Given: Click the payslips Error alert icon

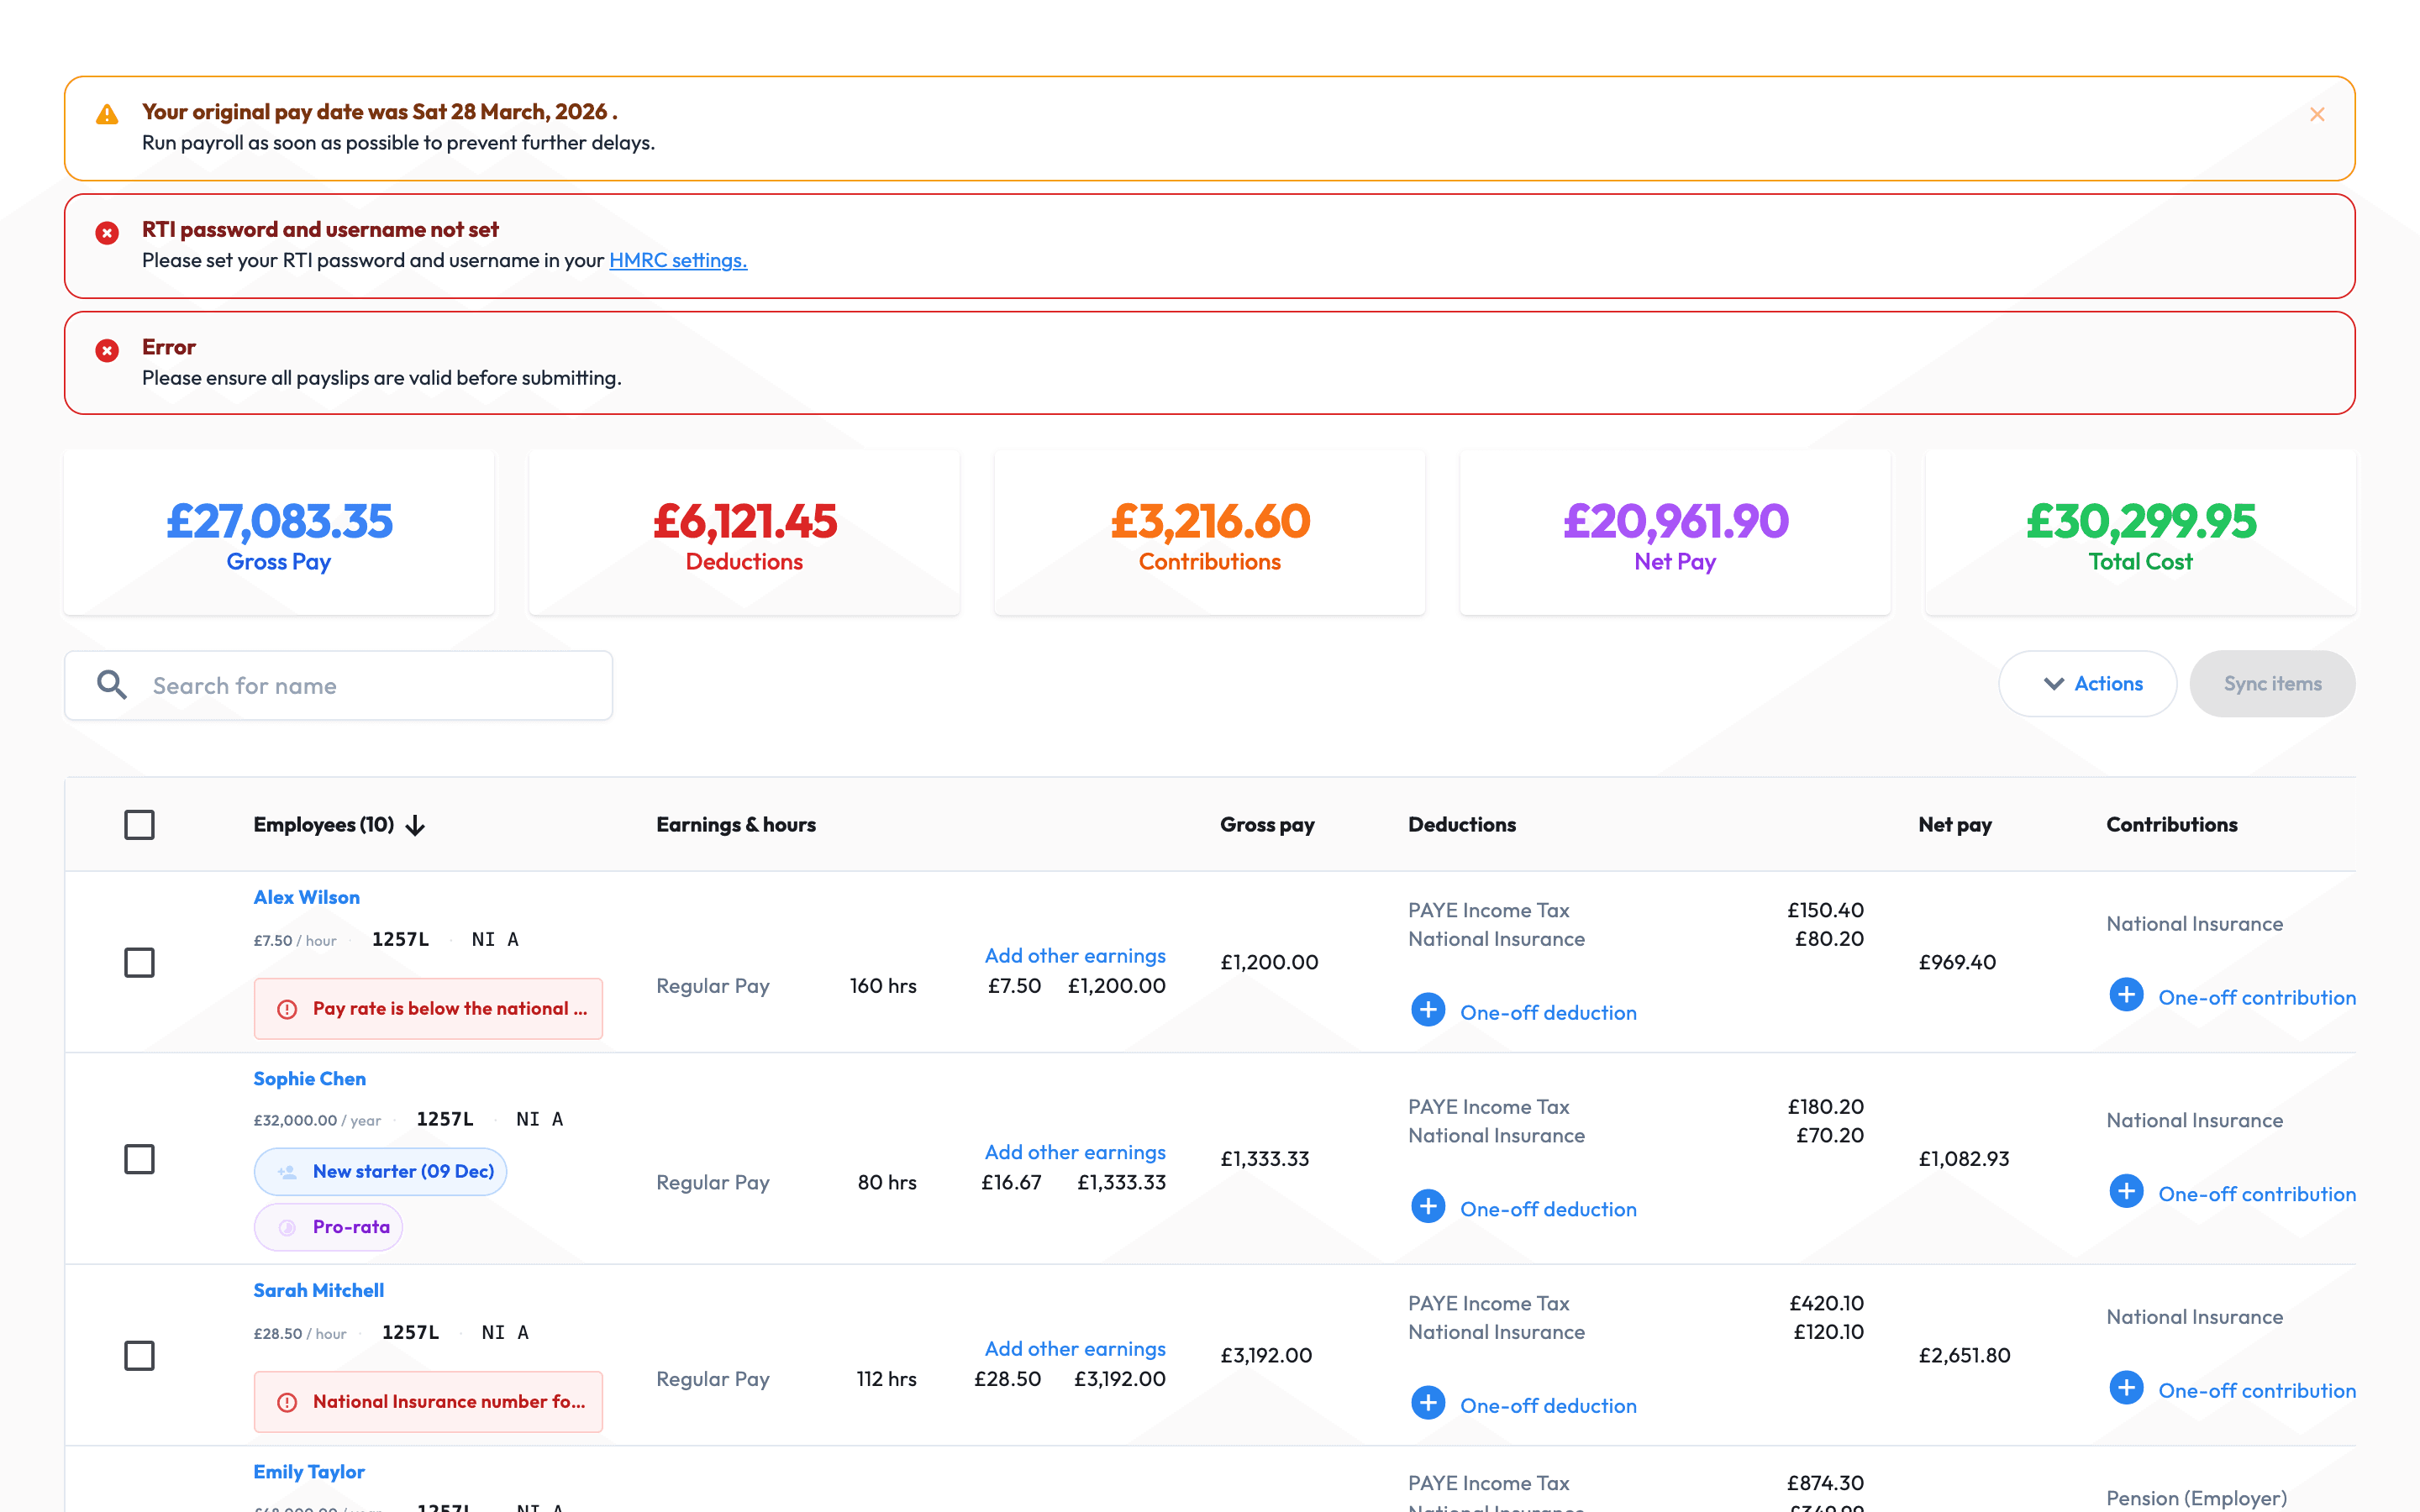Looking at the screenshot, I should [107, 350].
